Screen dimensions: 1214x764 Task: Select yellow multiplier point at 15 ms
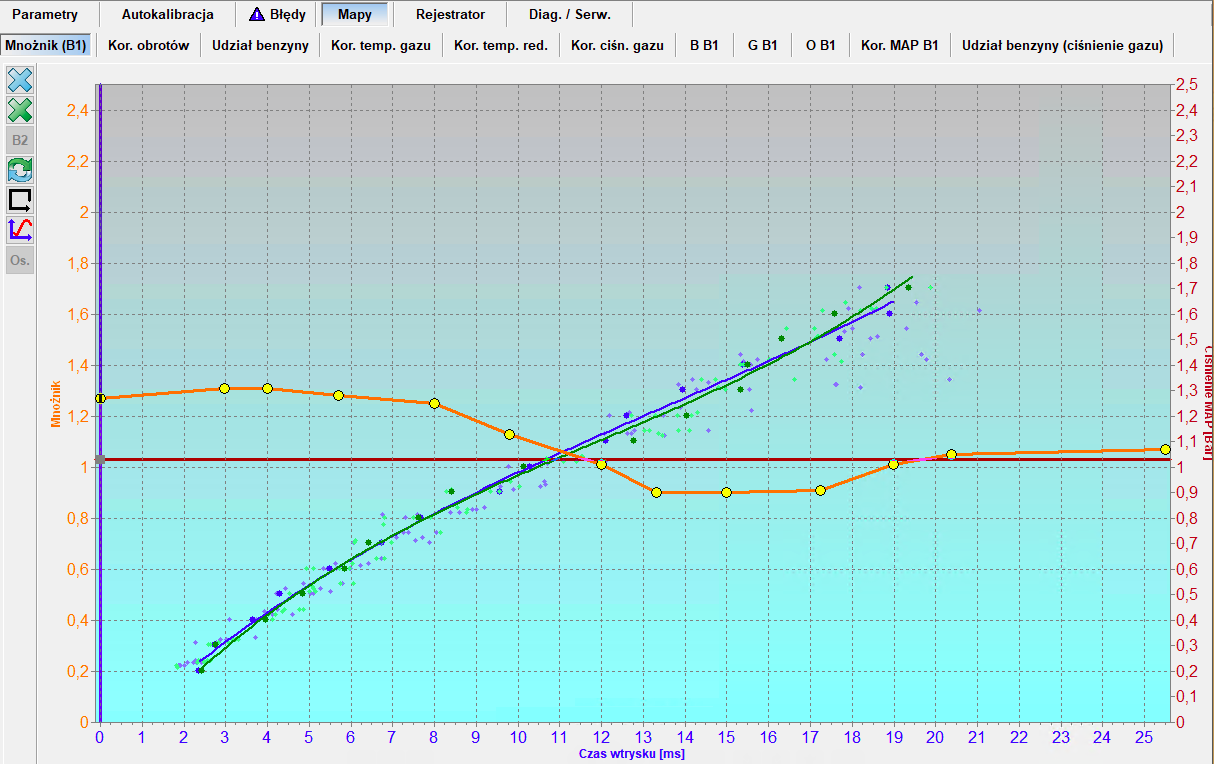726,492
